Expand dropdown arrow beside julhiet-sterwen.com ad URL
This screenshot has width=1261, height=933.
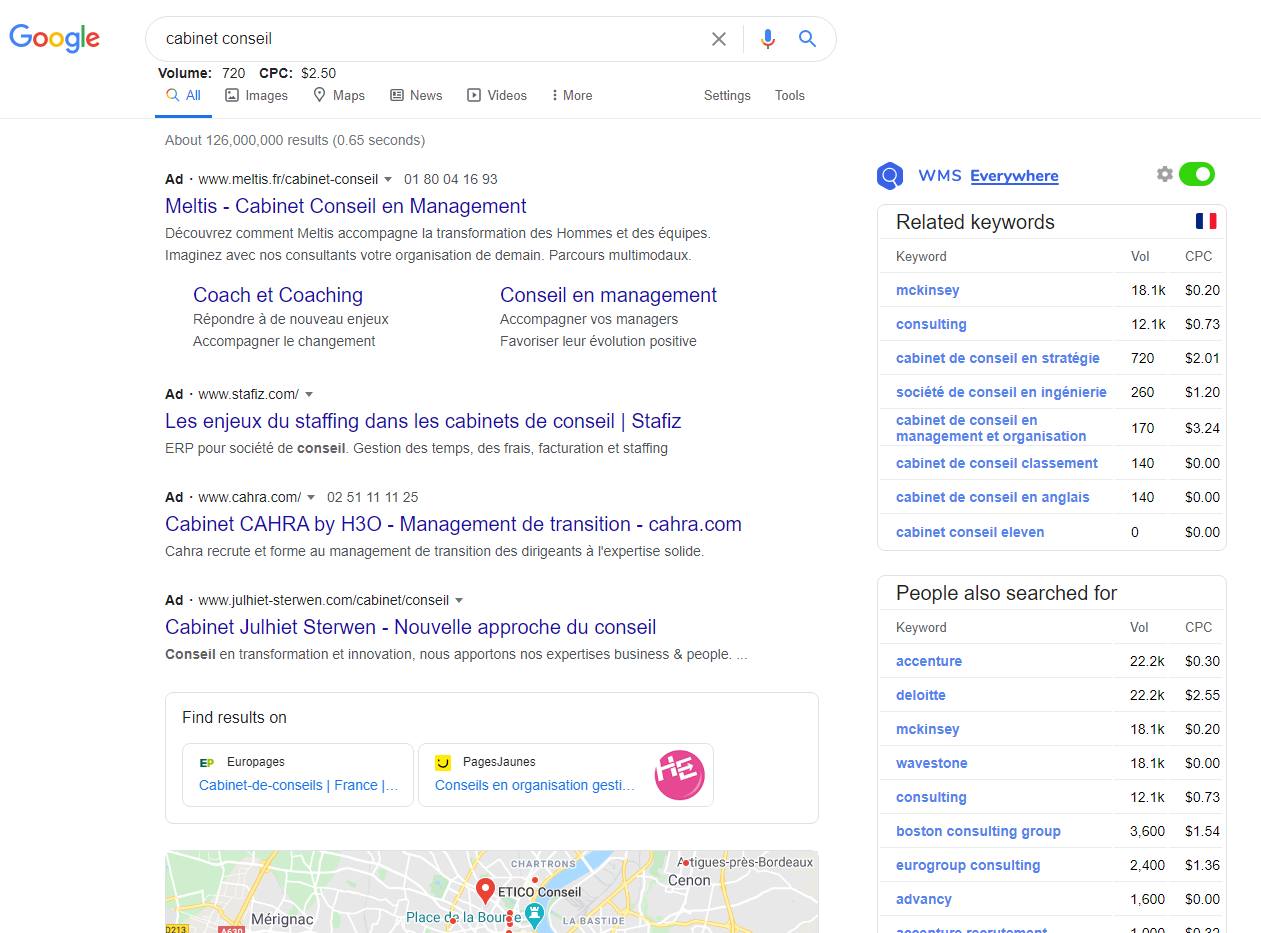coord(459,601)
